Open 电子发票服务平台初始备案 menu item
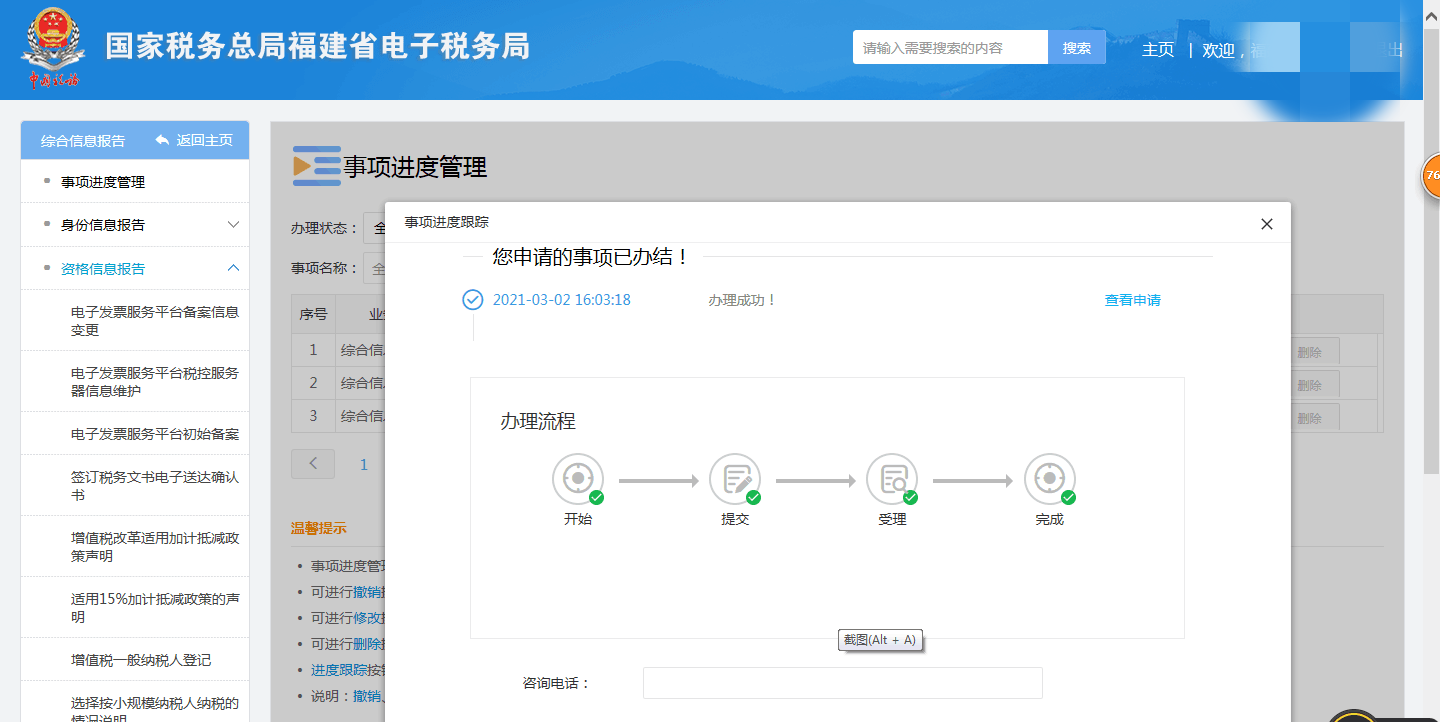This screenshot has height=722, width=1440. 155,434
